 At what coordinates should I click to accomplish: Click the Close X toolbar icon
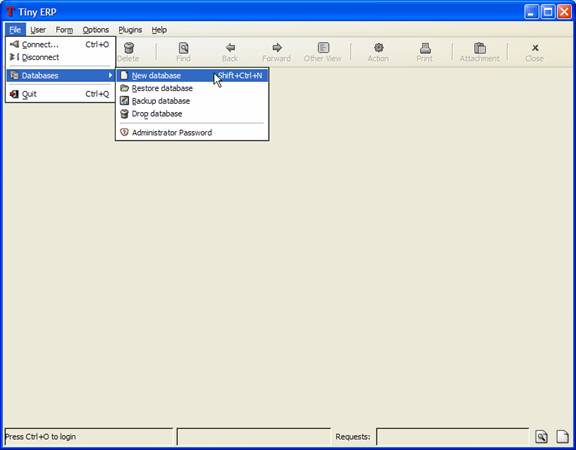(x=535, y=48)
